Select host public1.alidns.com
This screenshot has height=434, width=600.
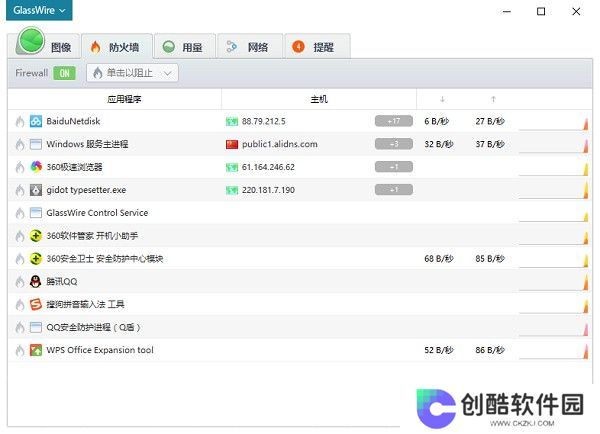click(x=280, y=144)
